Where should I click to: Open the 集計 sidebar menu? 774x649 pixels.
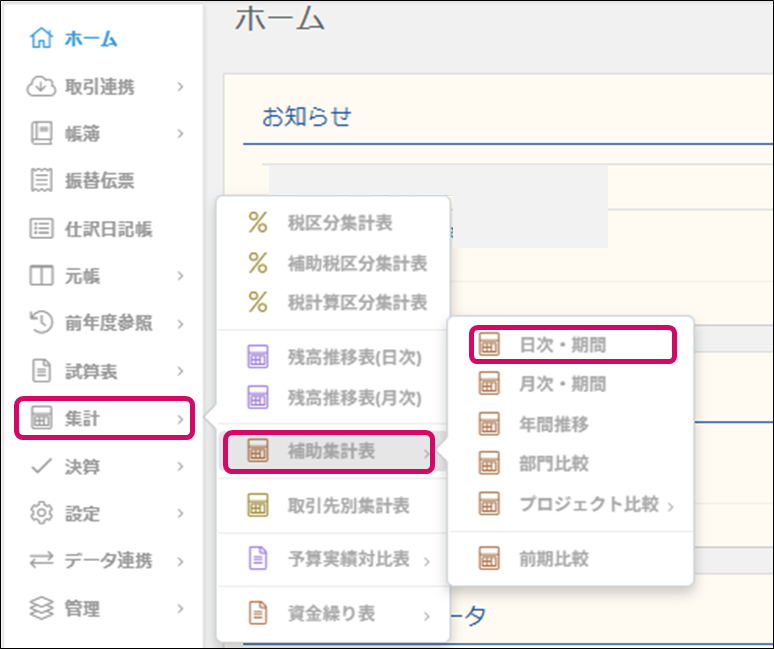(x=103, y=419)
